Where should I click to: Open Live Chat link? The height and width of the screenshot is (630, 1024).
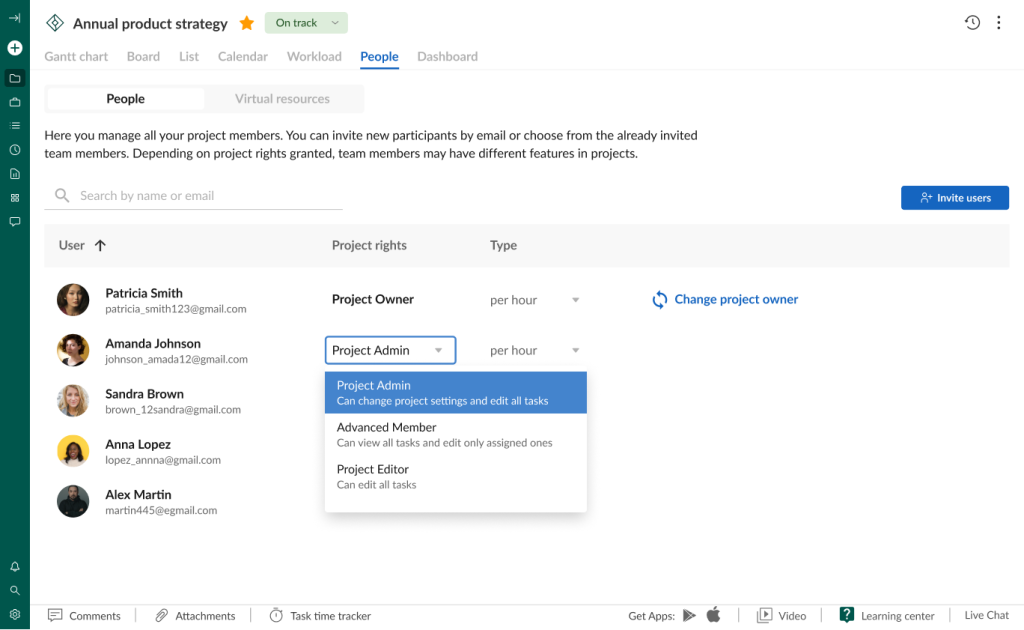[986, 615]
